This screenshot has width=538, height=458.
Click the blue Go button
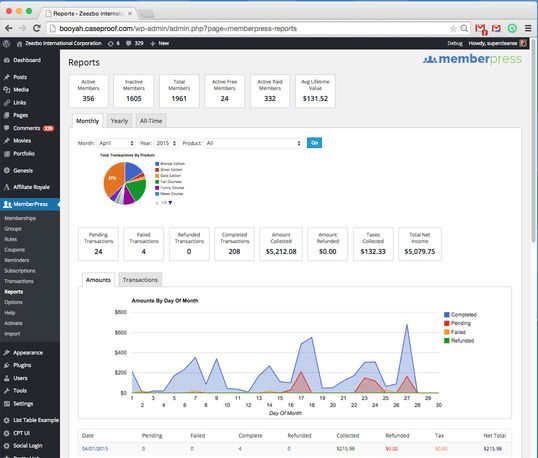click(314, 143)
